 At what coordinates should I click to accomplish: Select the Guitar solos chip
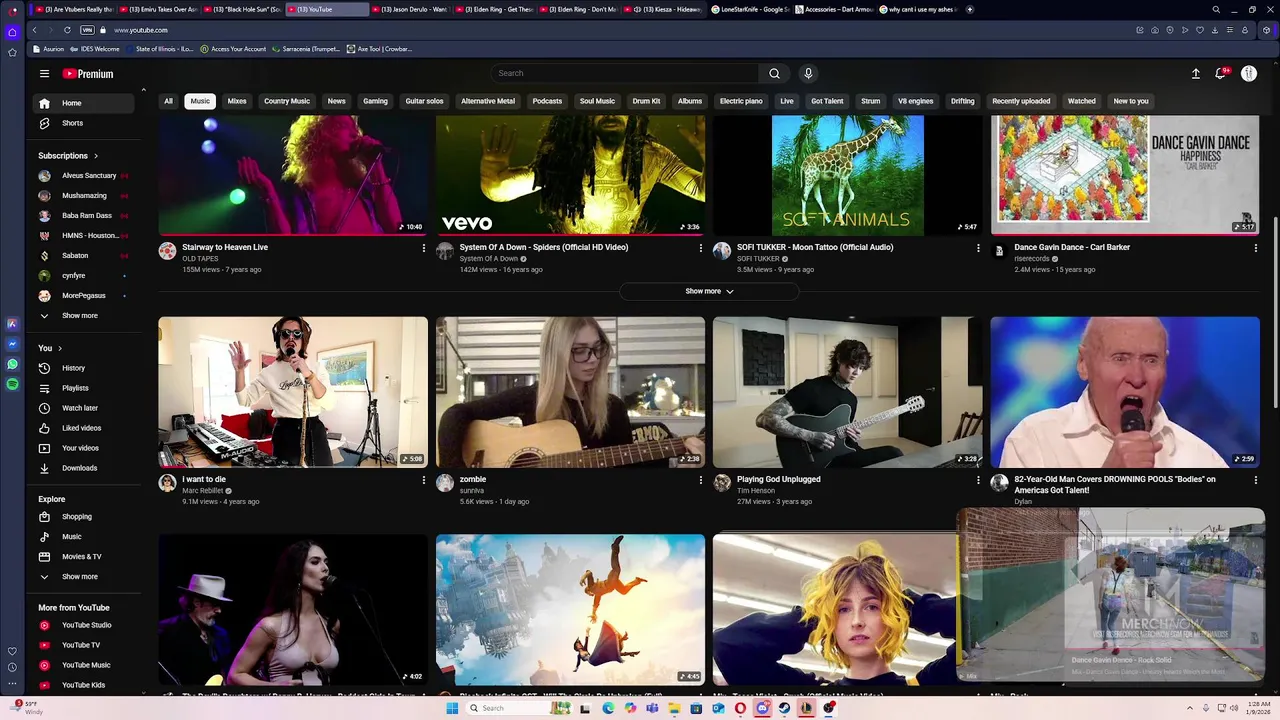click(x=424, y=101)
